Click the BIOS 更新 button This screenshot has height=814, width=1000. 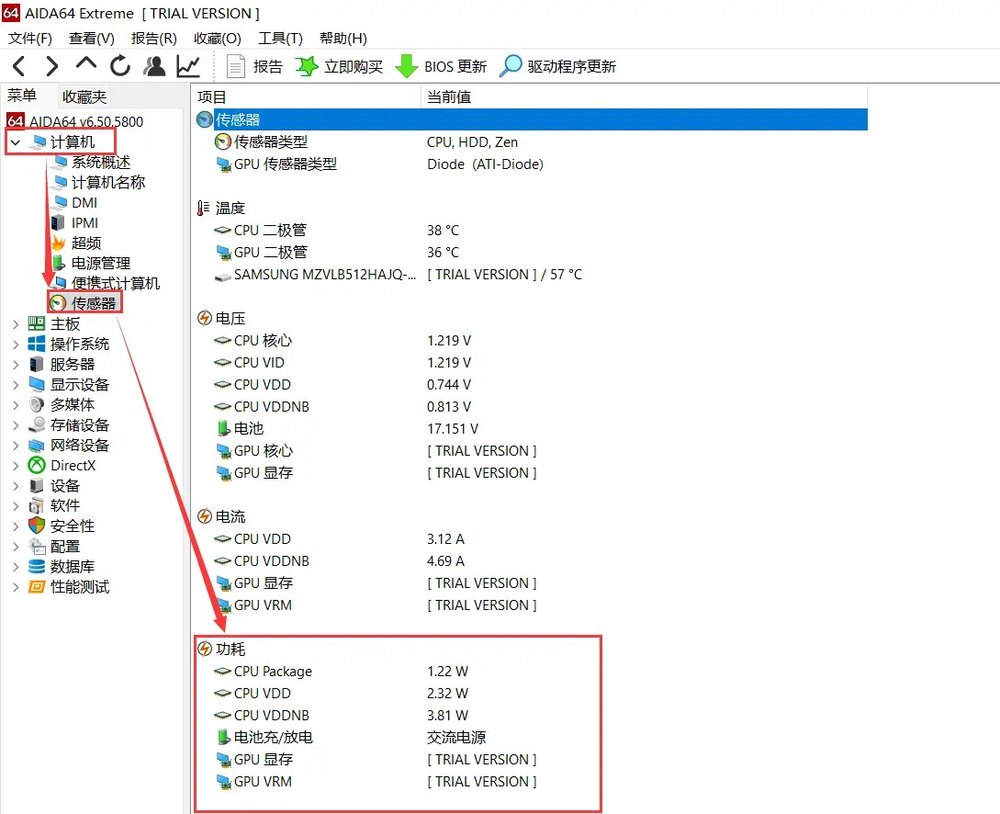point(441,66)
